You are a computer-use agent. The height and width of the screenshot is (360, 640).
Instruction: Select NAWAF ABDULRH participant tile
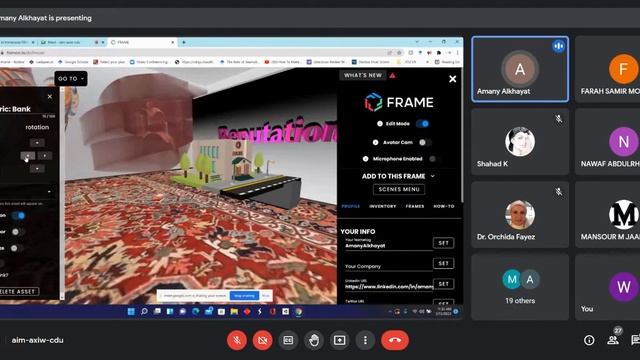608,142
